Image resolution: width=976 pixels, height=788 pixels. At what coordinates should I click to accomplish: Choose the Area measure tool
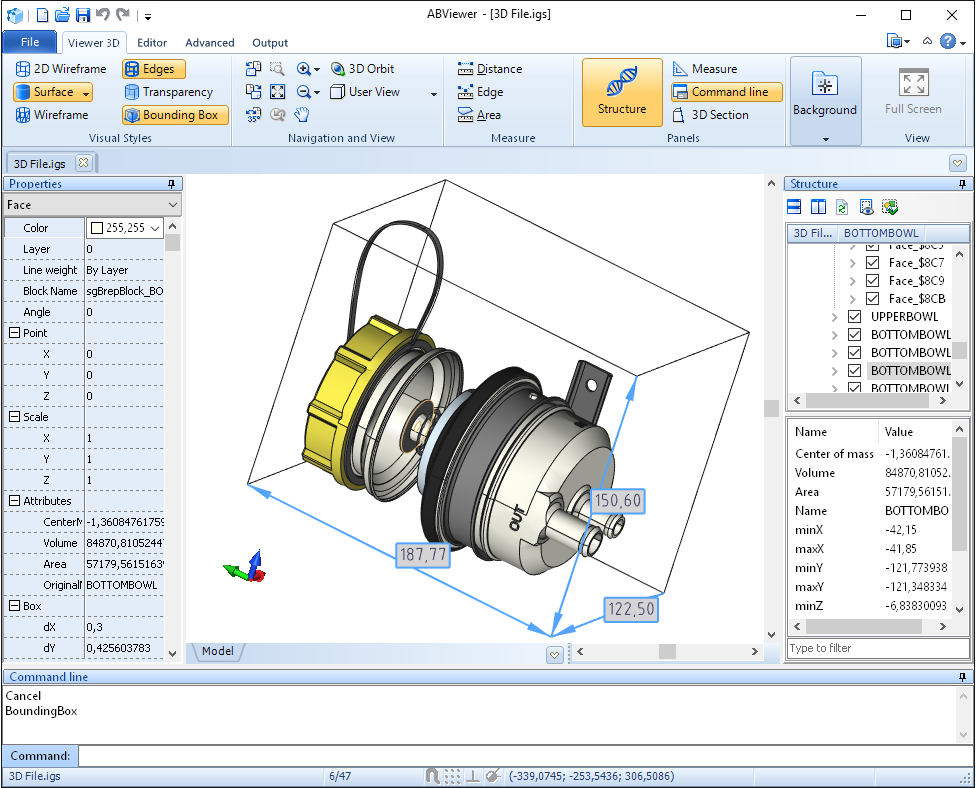[x=479, y=115]
